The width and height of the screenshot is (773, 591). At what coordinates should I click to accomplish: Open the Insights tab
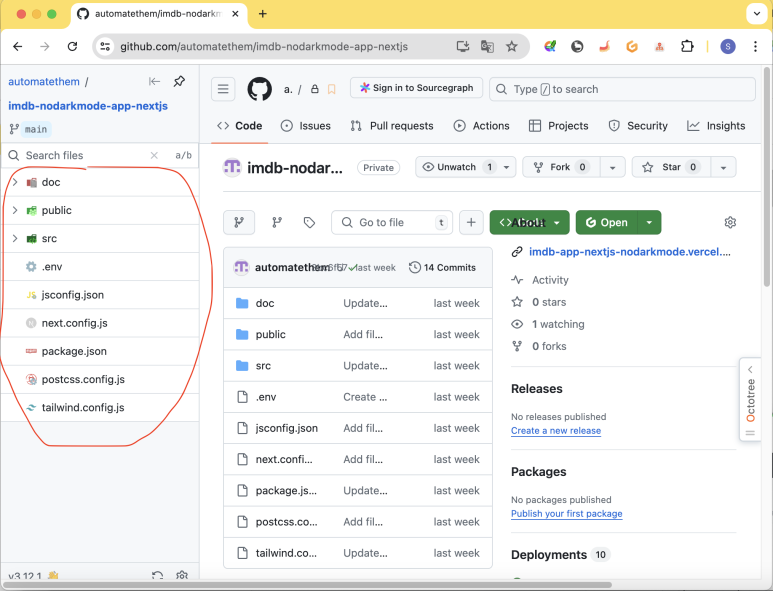point(716,126)
